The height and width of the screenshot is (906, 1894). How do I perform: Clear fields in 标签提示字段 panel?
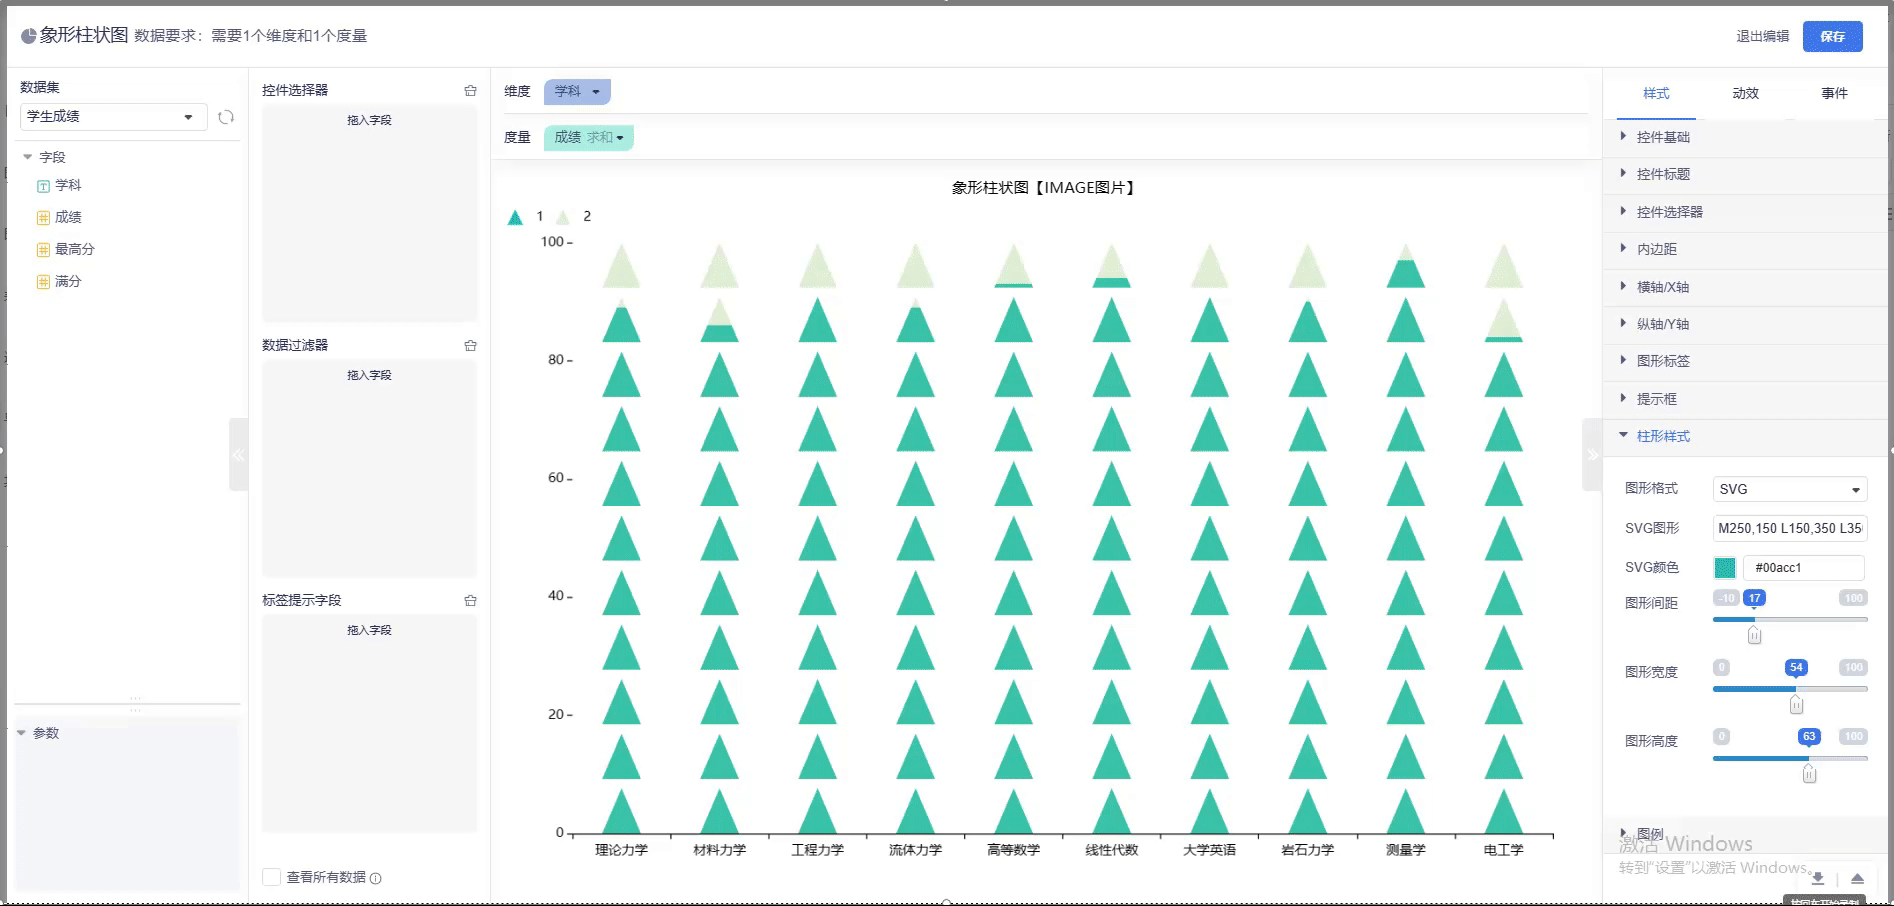[x=470, y=601]
